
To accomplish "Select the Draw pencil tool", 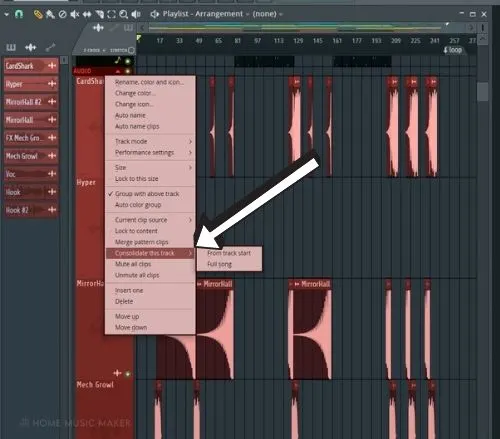I will [38, 14].
